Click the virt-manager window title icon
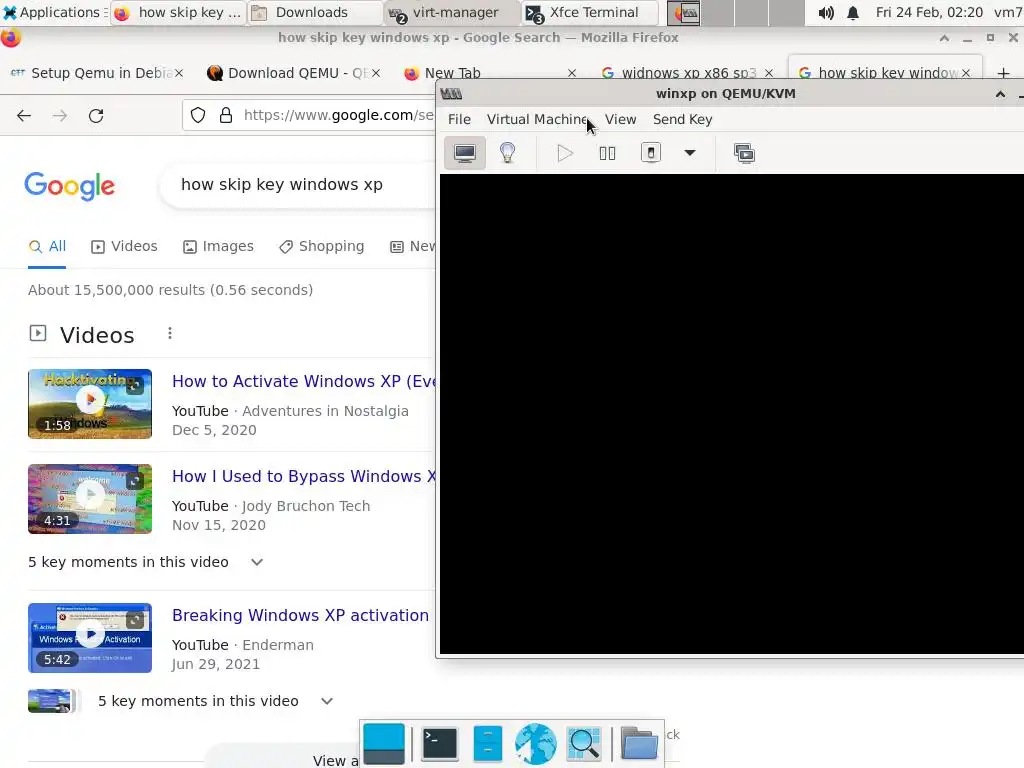1024x768 pixels. coord(451,94)
